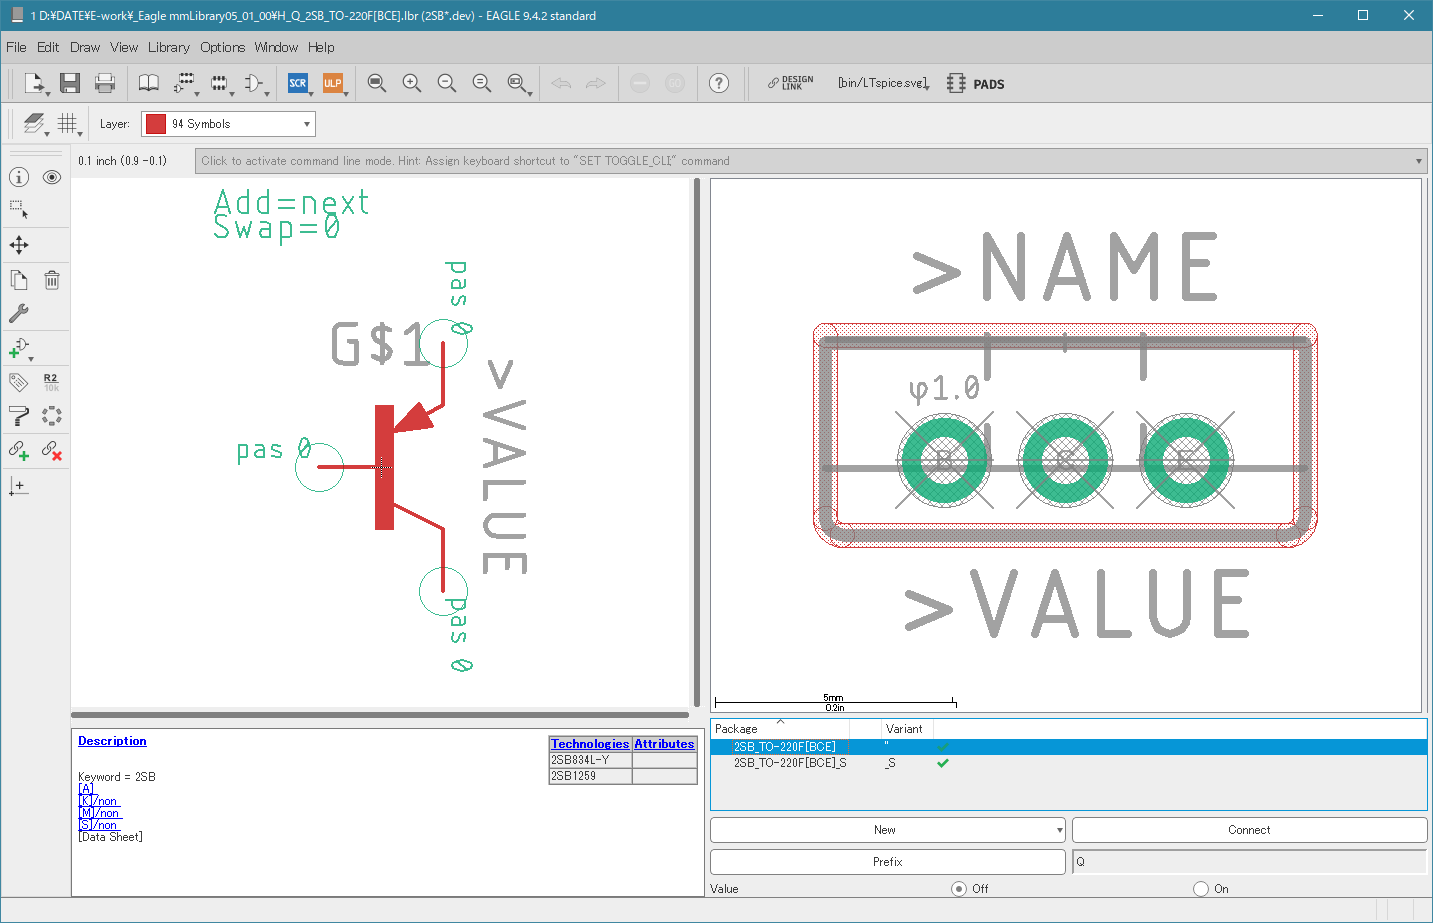Click the Connect button
Viewport: 1433px width, 923px height.
point(1249,830)
